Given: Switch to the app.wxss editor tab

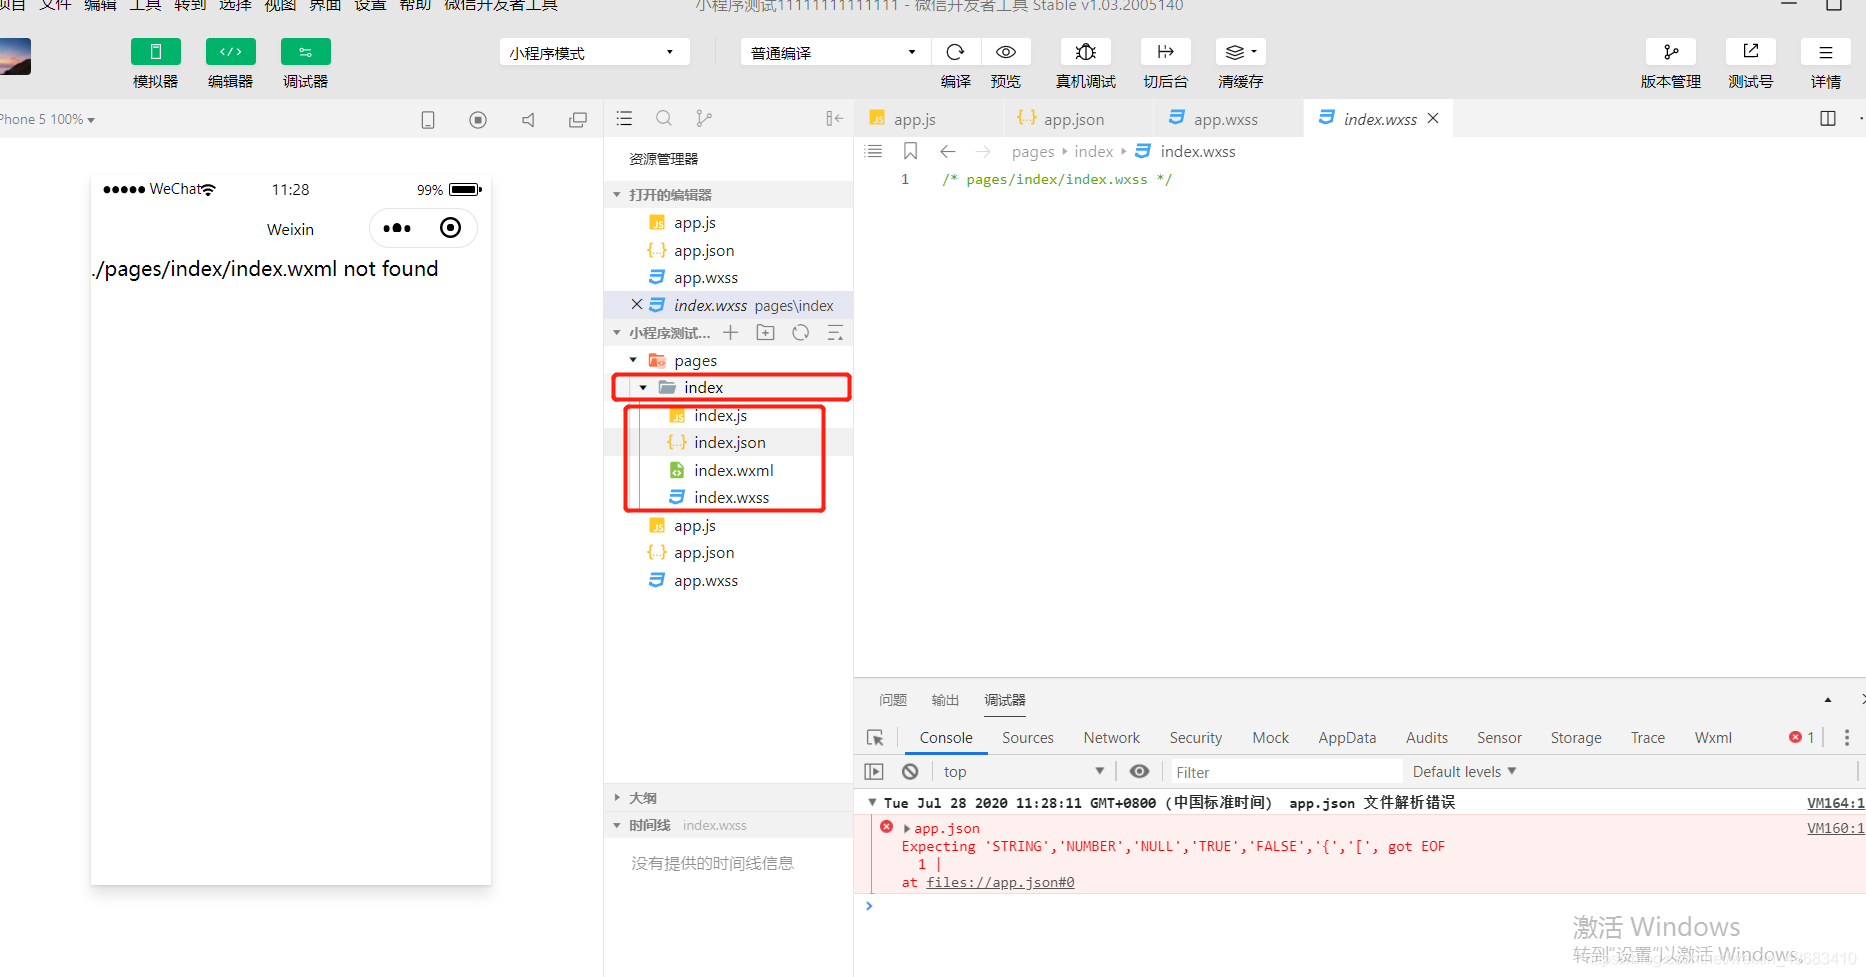Looking at the screenshot, I should [x=1226, y=119].
